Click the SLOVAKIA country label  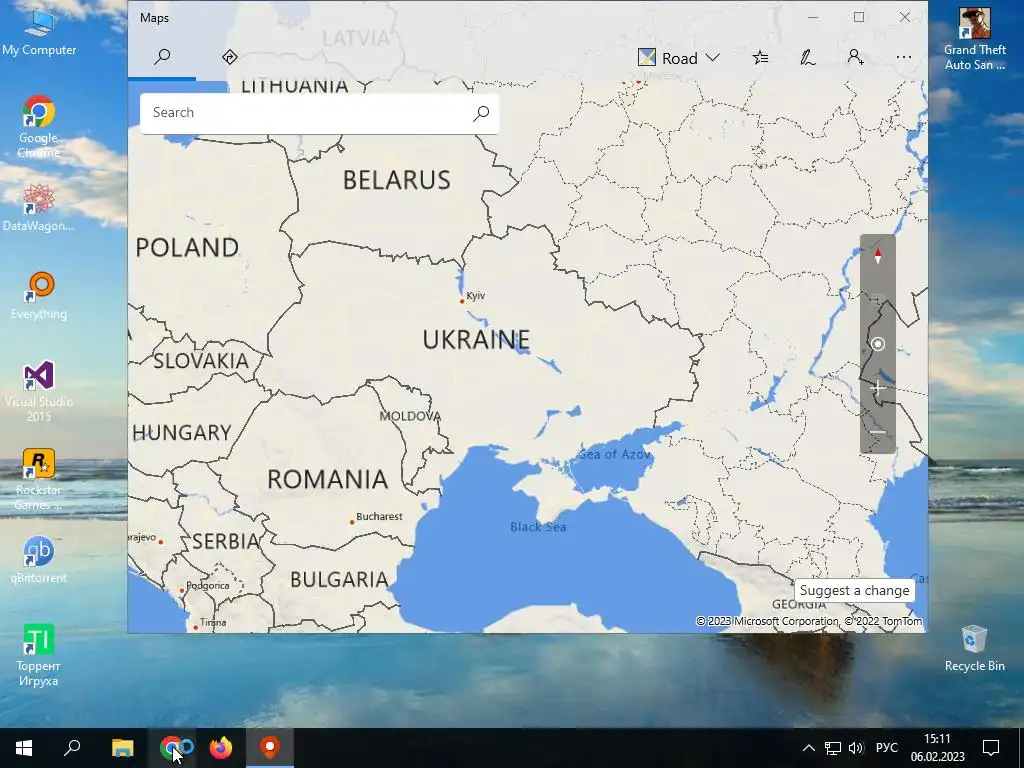[201, 360]
